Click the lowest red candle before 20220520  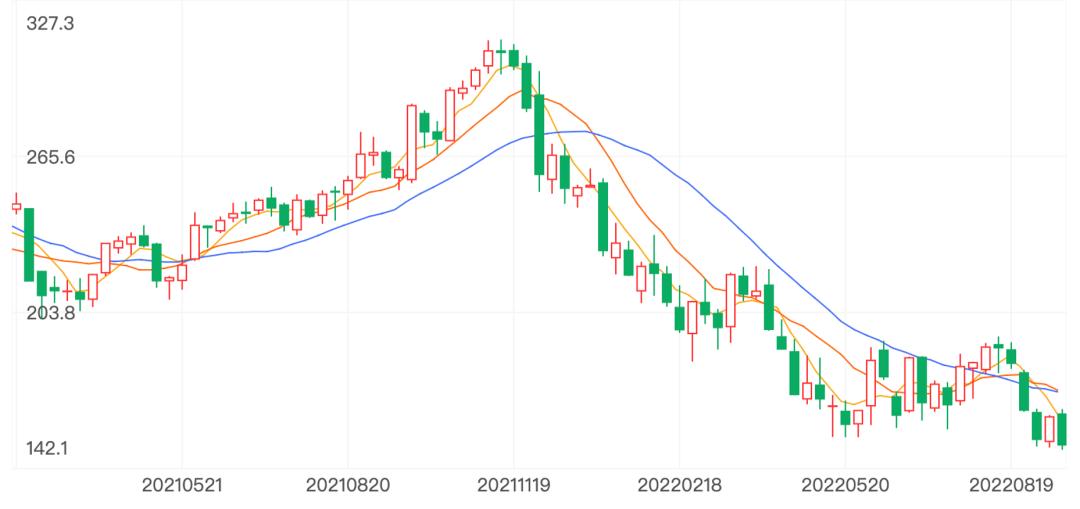(x=832, y=405)
